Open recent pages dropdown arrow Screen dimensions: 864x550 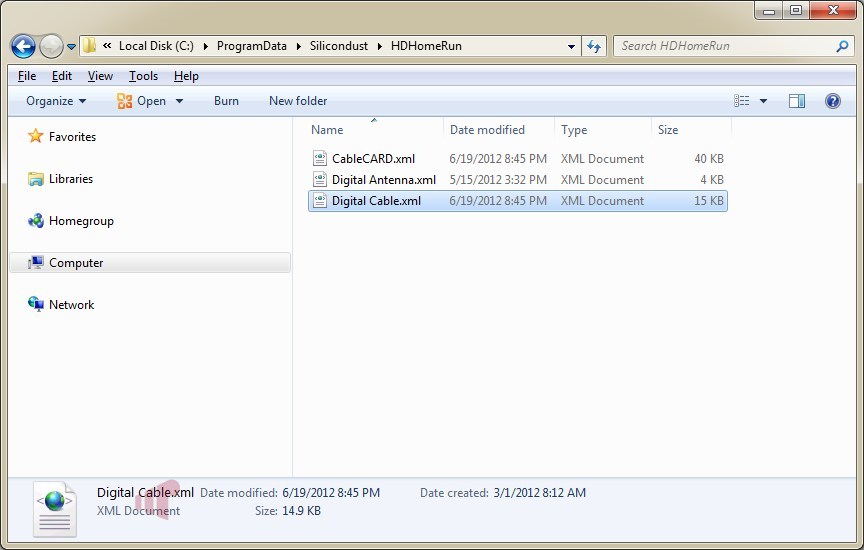(x=72, y=47)
